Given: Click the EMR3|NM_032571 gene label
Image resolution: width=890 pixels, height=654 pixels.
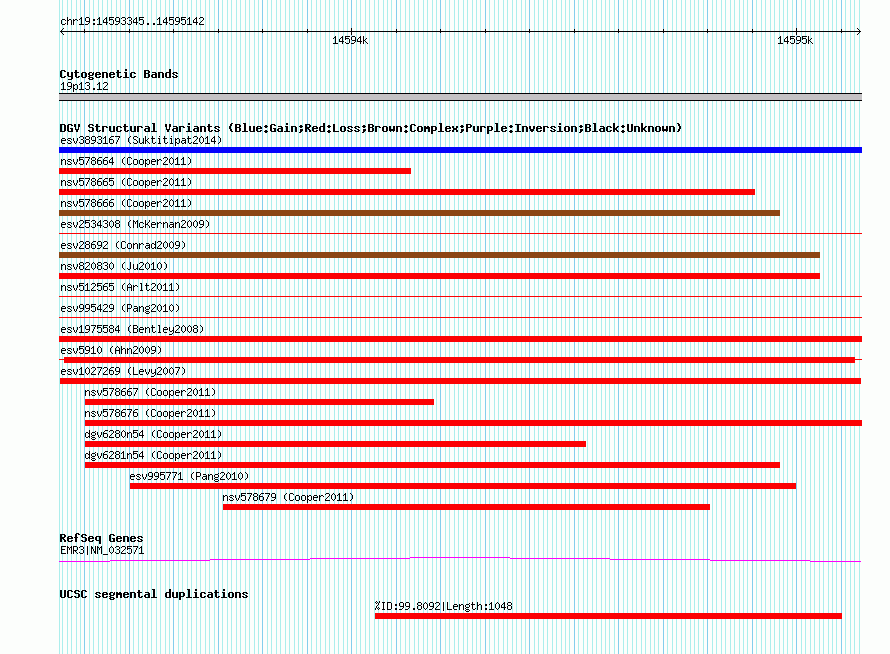Looking at the screenshot, I should click(102, 550).
